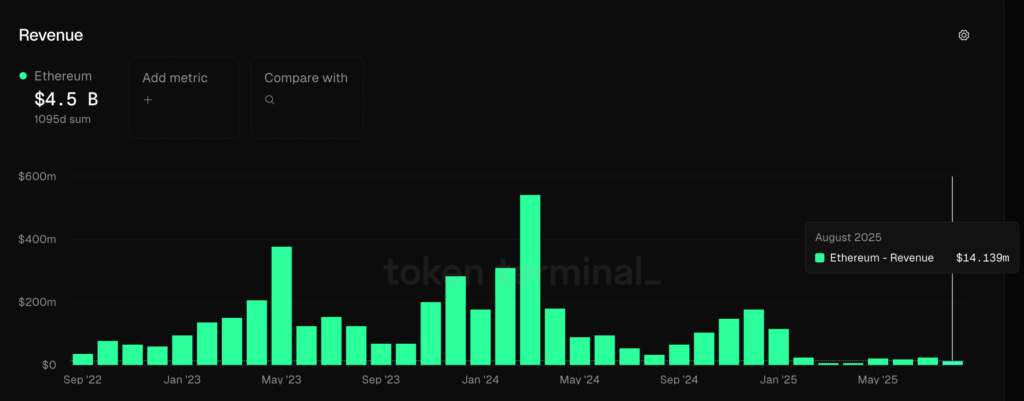Click the May '23 revenue bar
Screen dimensions: 1024x401
pos(281,306)
